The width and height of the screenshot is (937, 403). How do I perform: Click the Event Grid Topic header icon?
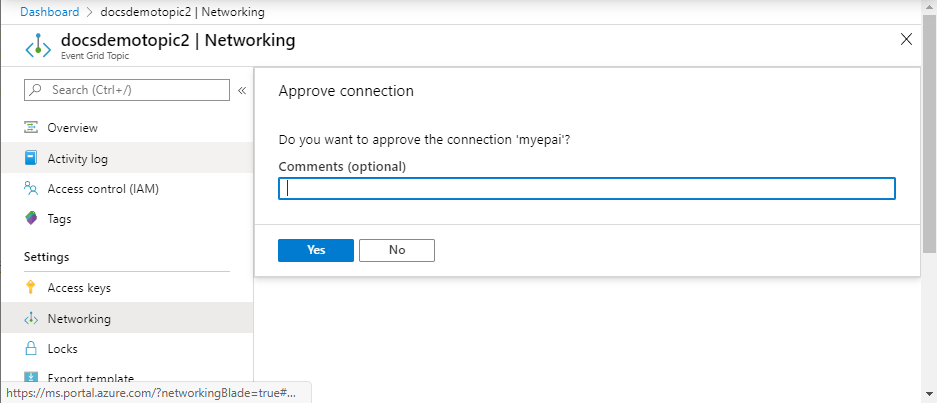pos(38,47)
